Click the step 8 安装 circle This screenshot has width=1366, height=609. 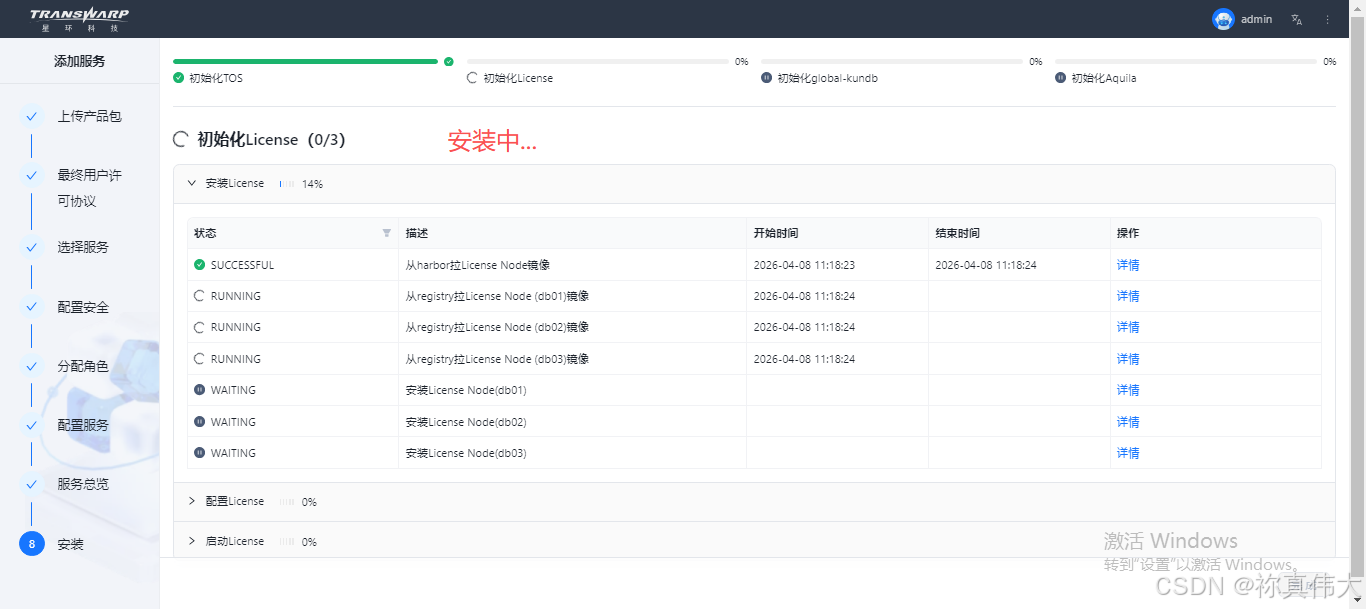coord(32,544)
